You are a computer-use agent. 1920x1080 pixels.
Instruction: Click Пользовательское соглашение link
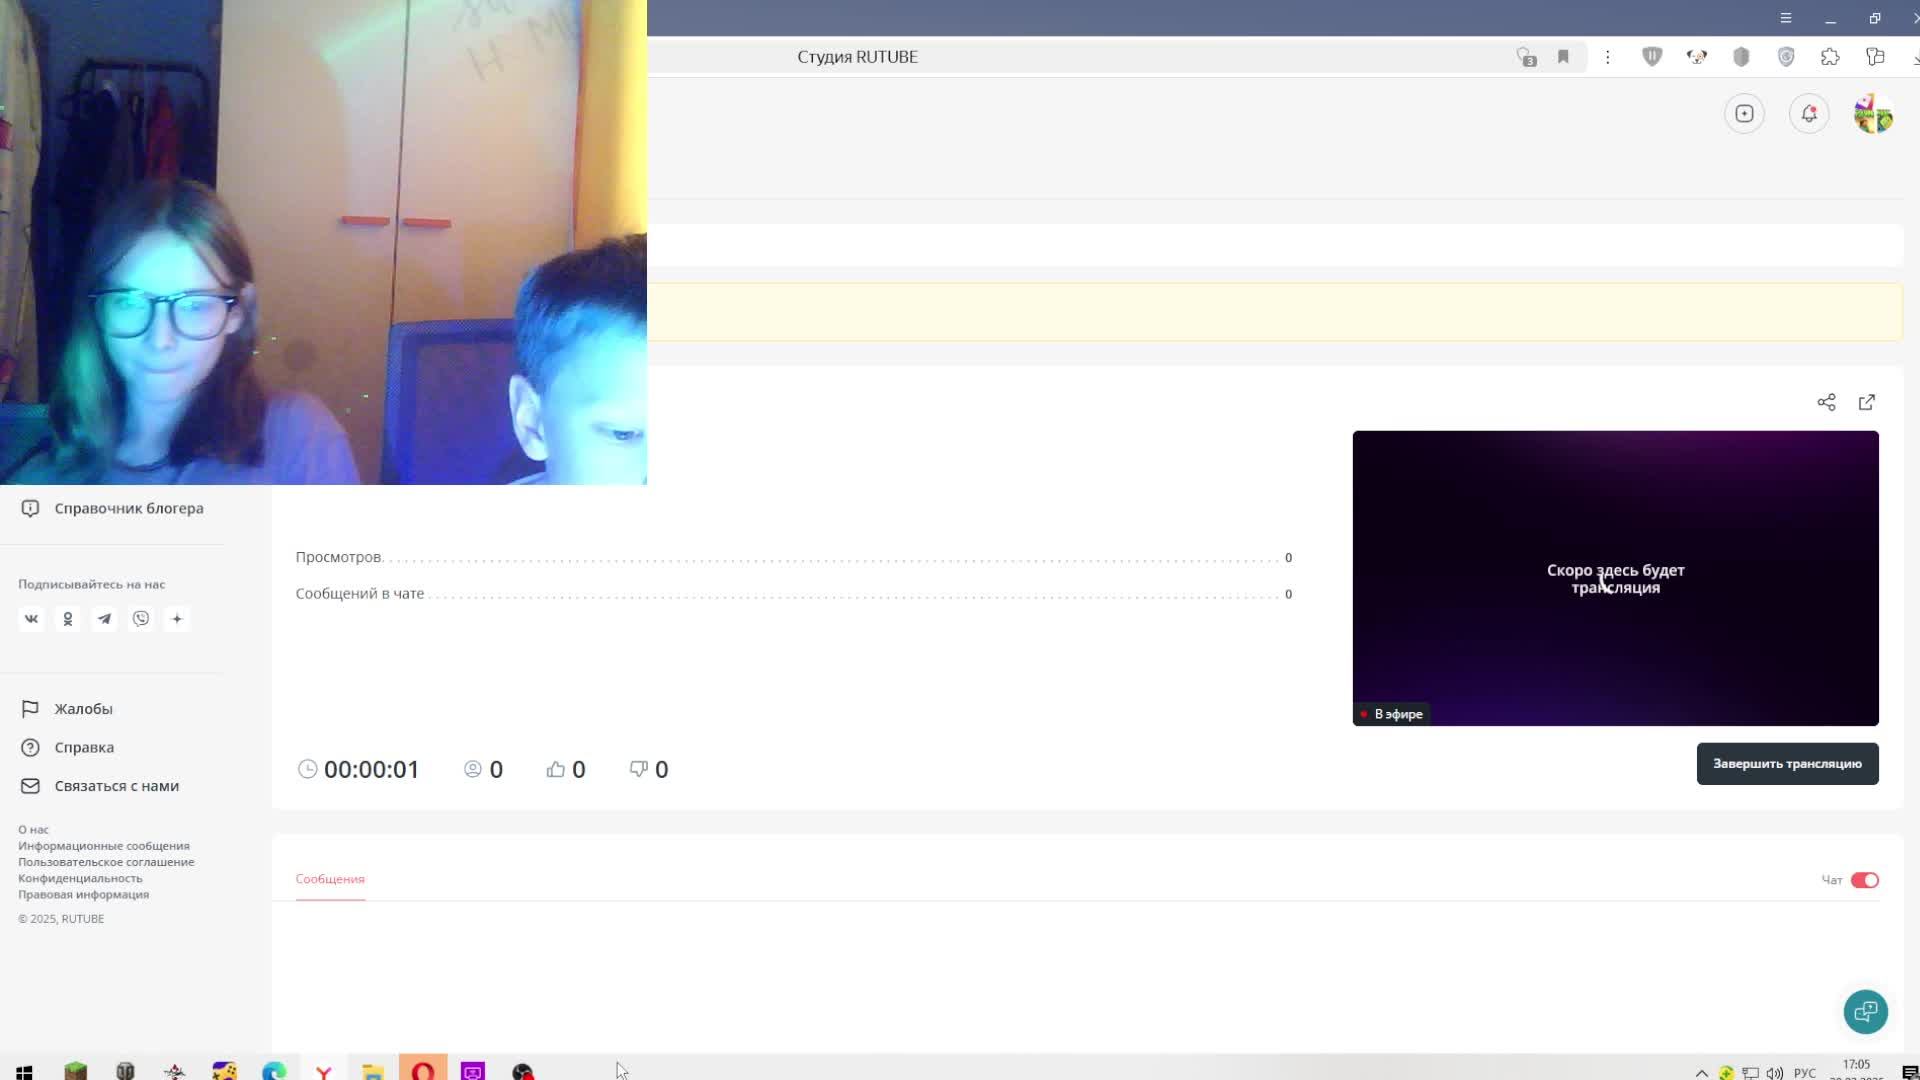click(106, 862)
